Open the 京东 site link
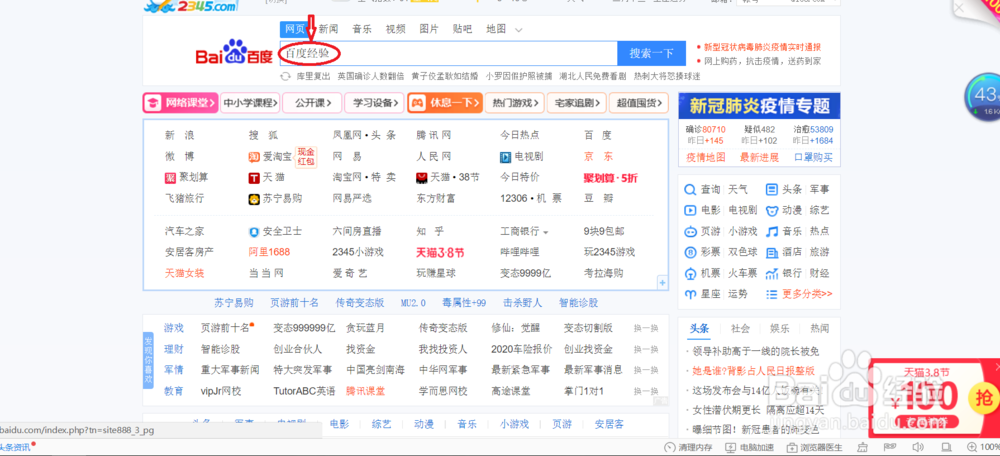1000x456 pixels. (598, 157)
